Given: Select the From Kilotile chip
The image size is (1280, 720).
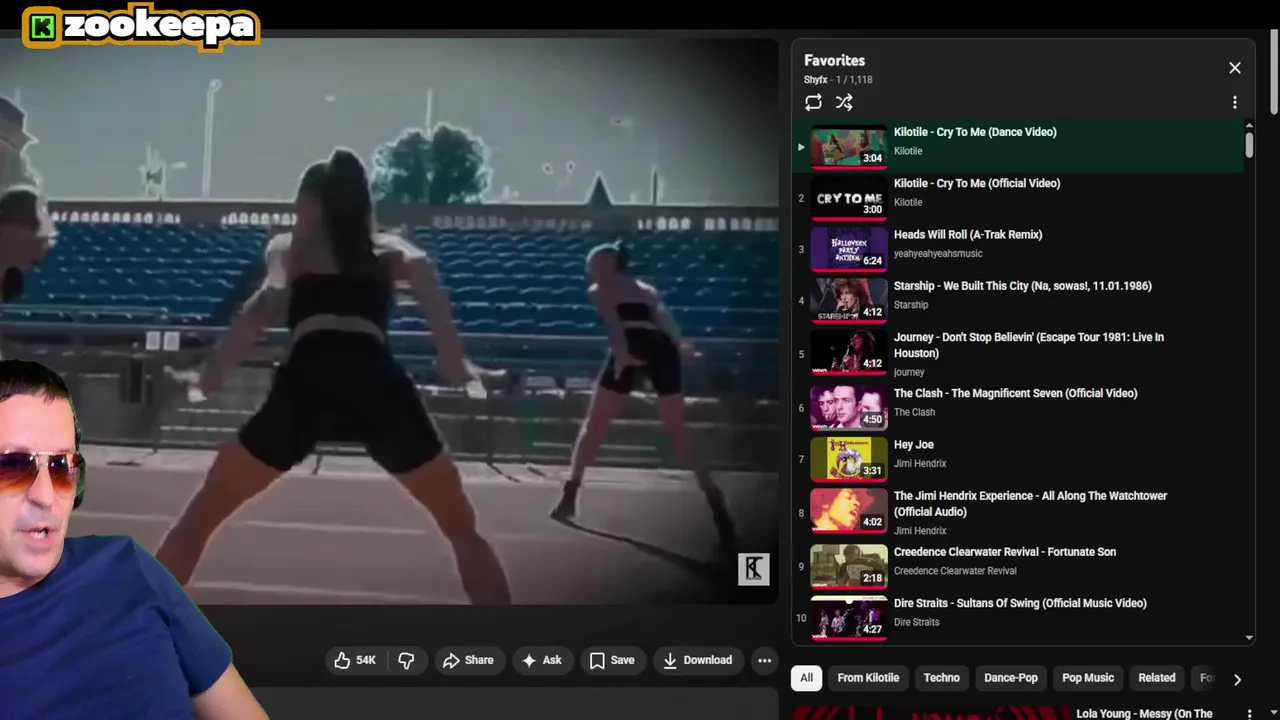Looking at the screenshot, I should pos(868,678).
